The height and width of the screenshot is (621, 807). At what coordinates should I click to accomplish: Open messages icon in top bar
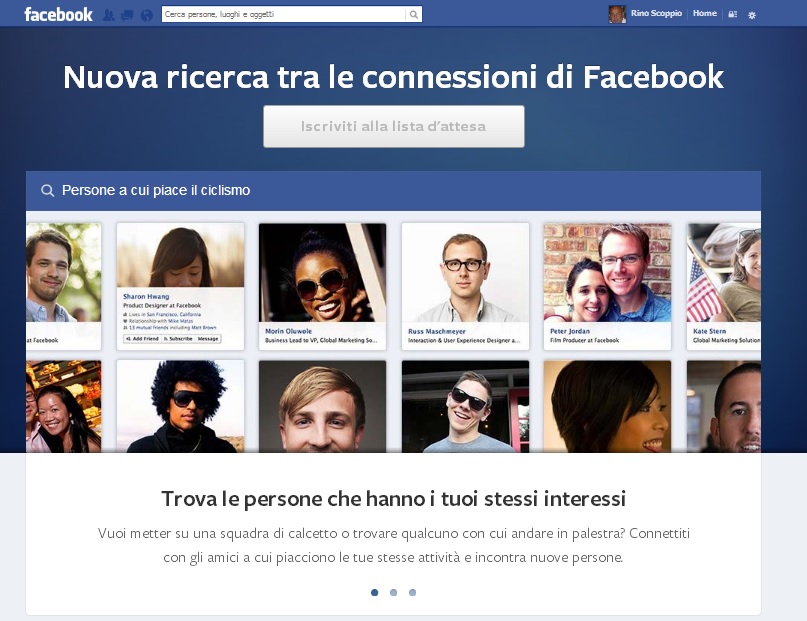[x=127, y=15]
